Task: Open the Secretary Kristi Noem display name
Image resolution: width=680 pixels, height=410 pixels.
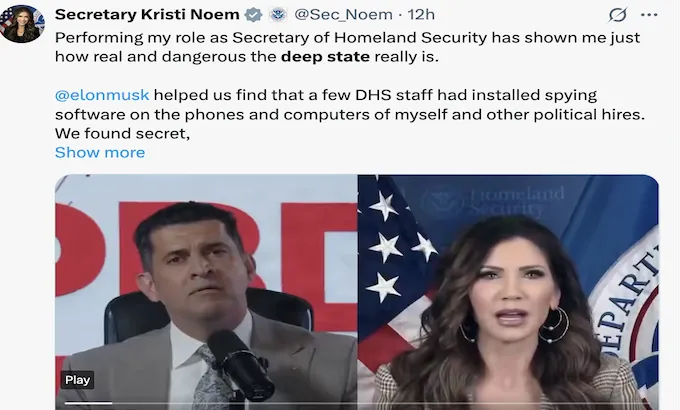Action: coord(147,15)
